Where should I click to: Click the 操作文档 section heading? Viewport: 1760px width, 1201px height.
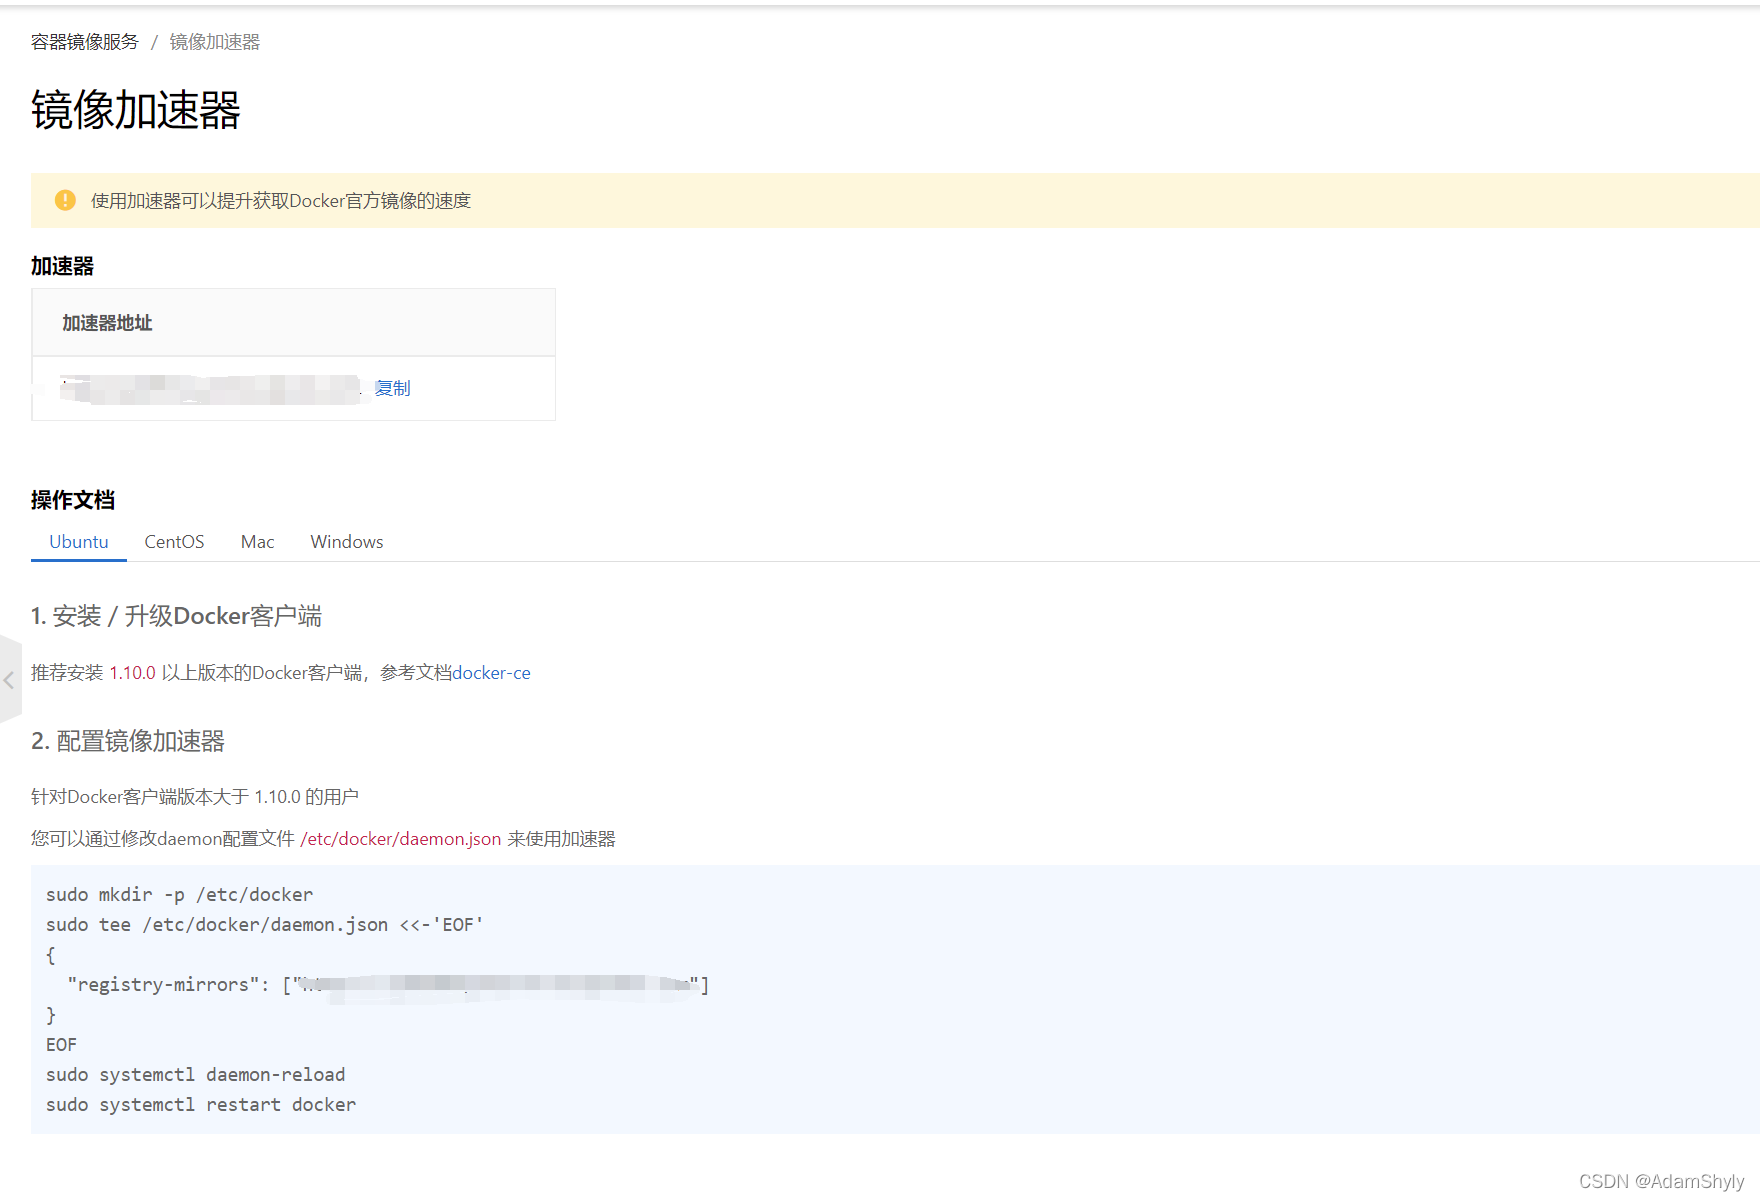pos(73,500)
